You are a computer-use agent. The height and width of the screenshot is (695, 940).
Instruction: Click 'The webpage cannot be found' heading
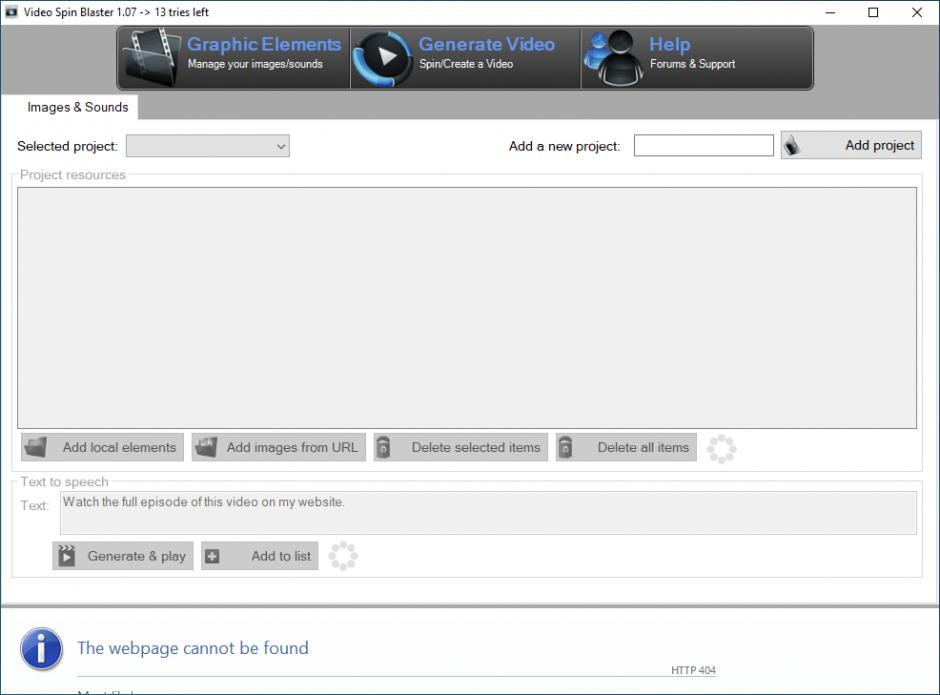coord(193,648)
